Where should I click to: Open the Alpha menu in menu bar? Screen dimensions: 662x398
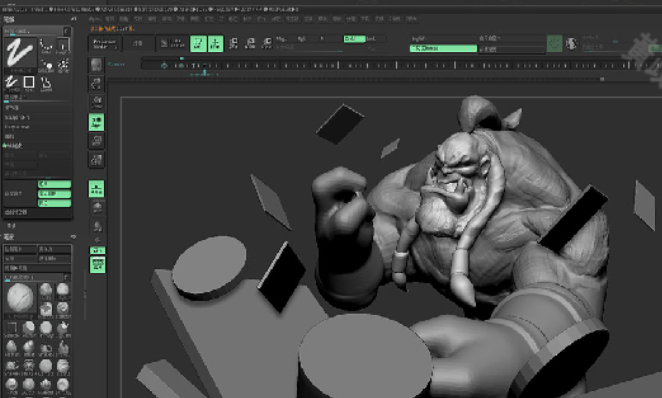(x=94, y=19)
